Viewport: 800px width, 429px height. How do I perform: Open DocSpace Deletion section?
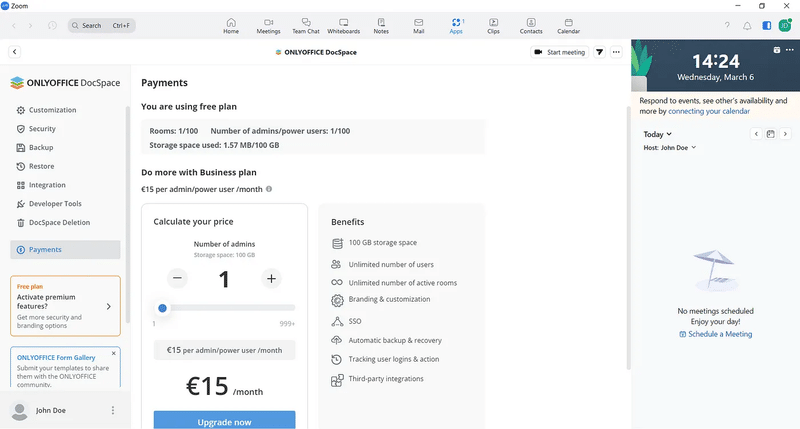[53, 222]
